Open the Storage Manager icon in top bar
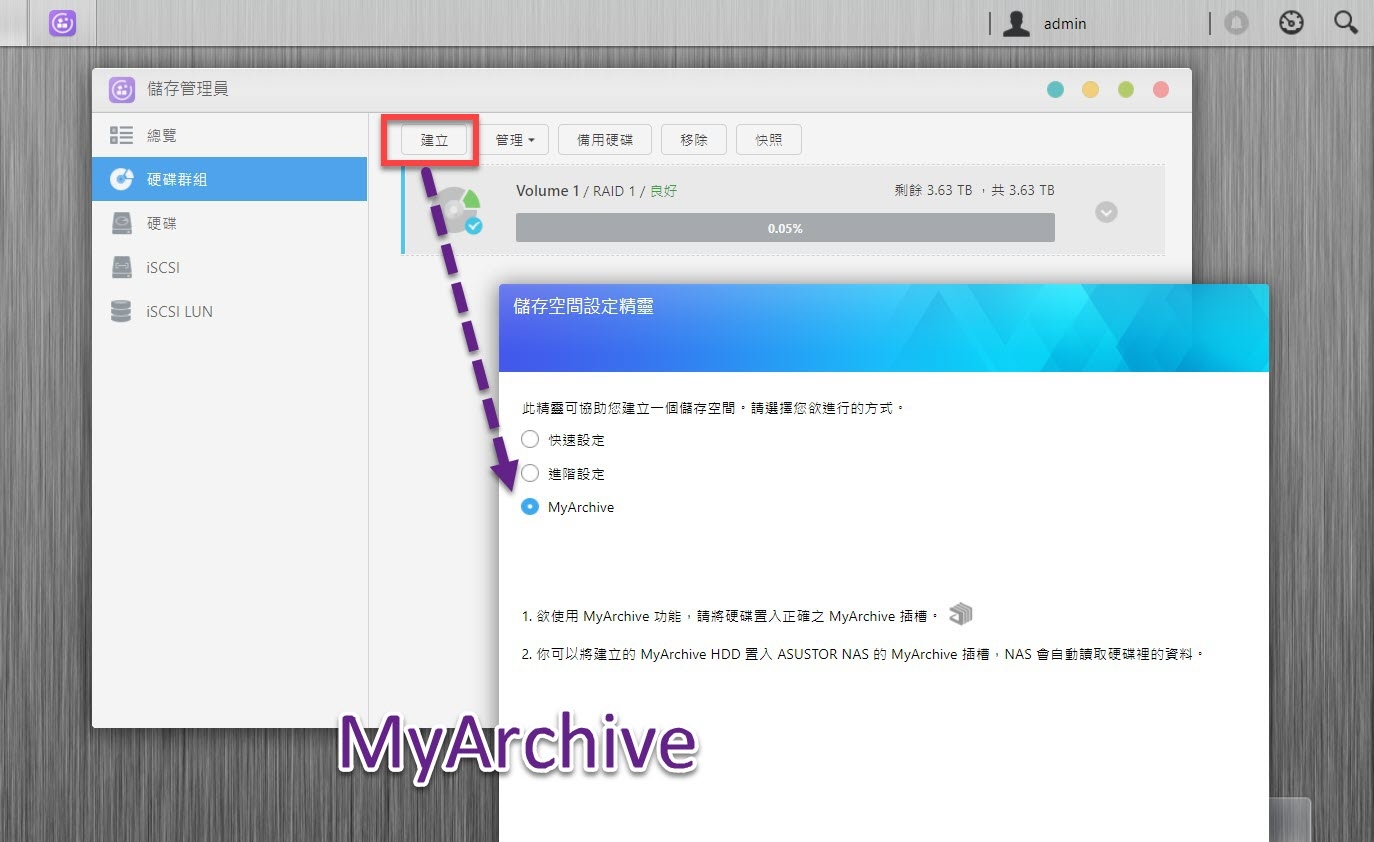Viewport: 1374px width, 842px height. (x=63, y=23)
